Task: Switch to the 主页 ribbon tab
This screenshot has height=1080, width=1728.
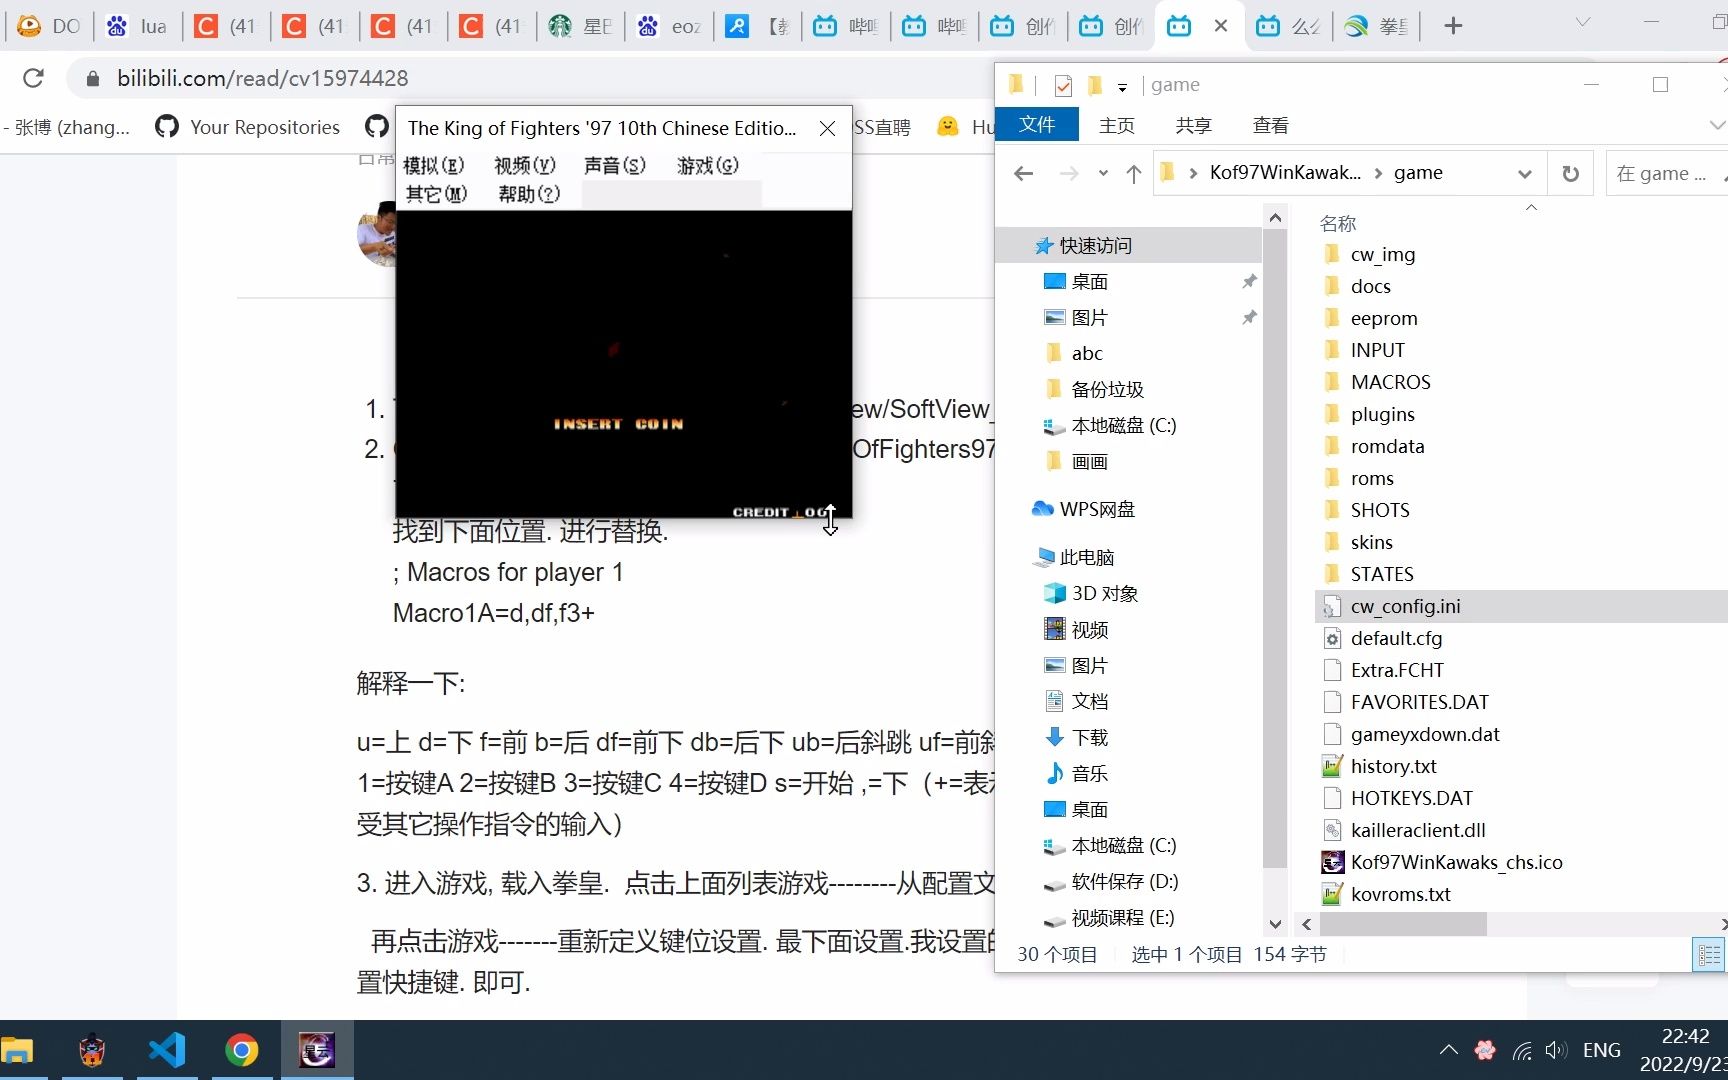Action: [1116, 125]
